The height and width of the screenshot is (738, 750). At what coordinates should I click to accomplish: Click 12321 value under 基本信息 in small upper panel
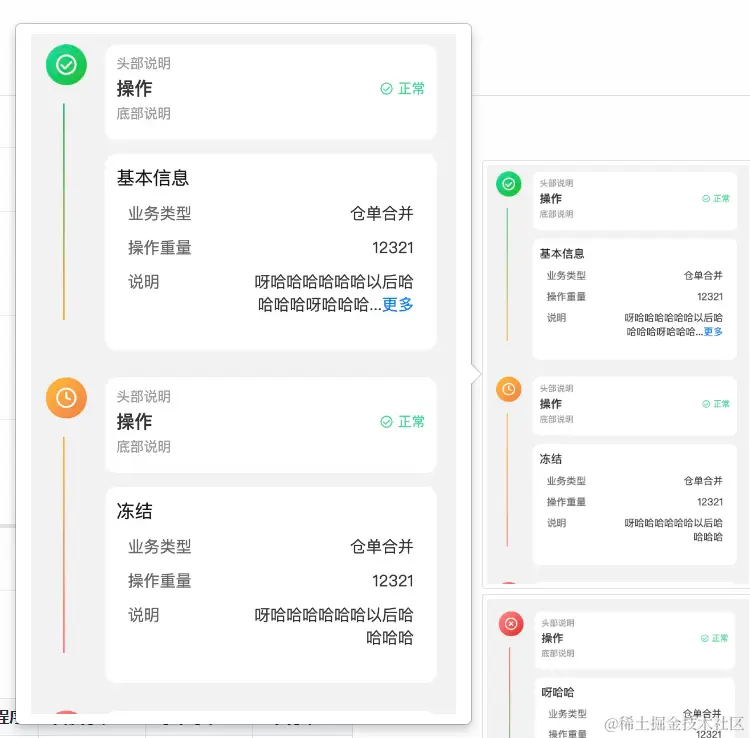point(710,297)
